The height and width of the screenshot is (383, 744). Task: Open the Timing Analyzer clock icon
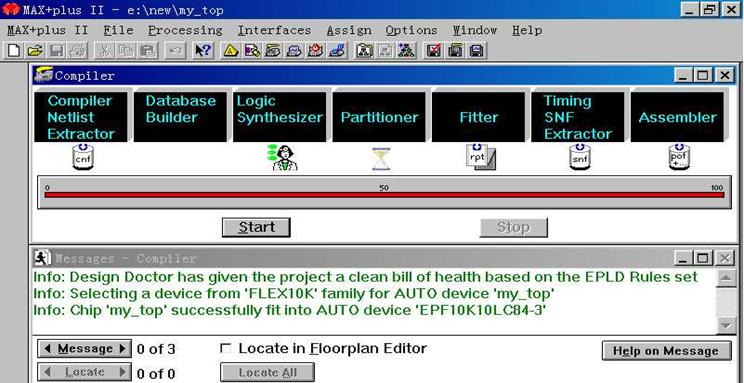coord(316,50)
